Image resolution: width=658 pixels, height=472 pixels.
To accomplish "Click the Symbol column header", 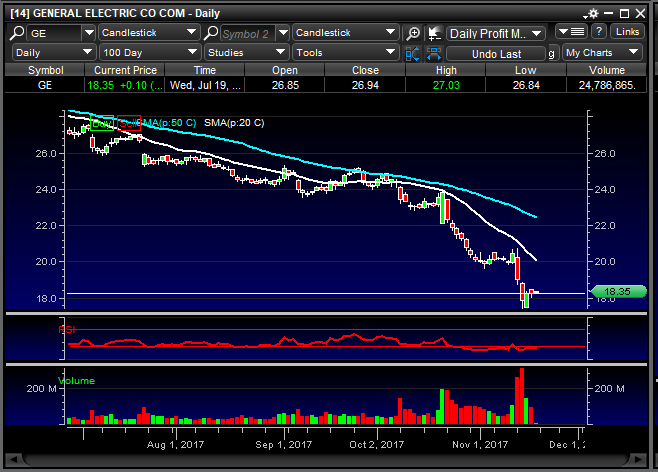I will tap(45, 70).
